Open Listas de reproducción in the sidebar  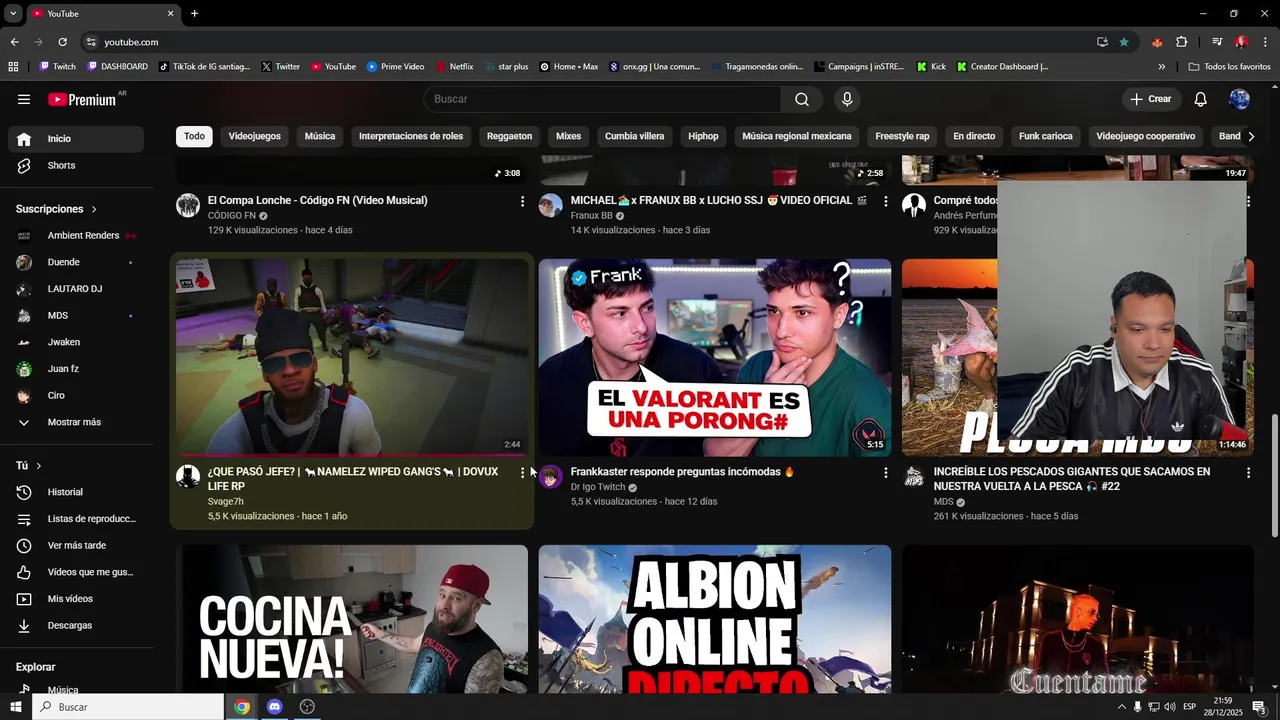77,519
